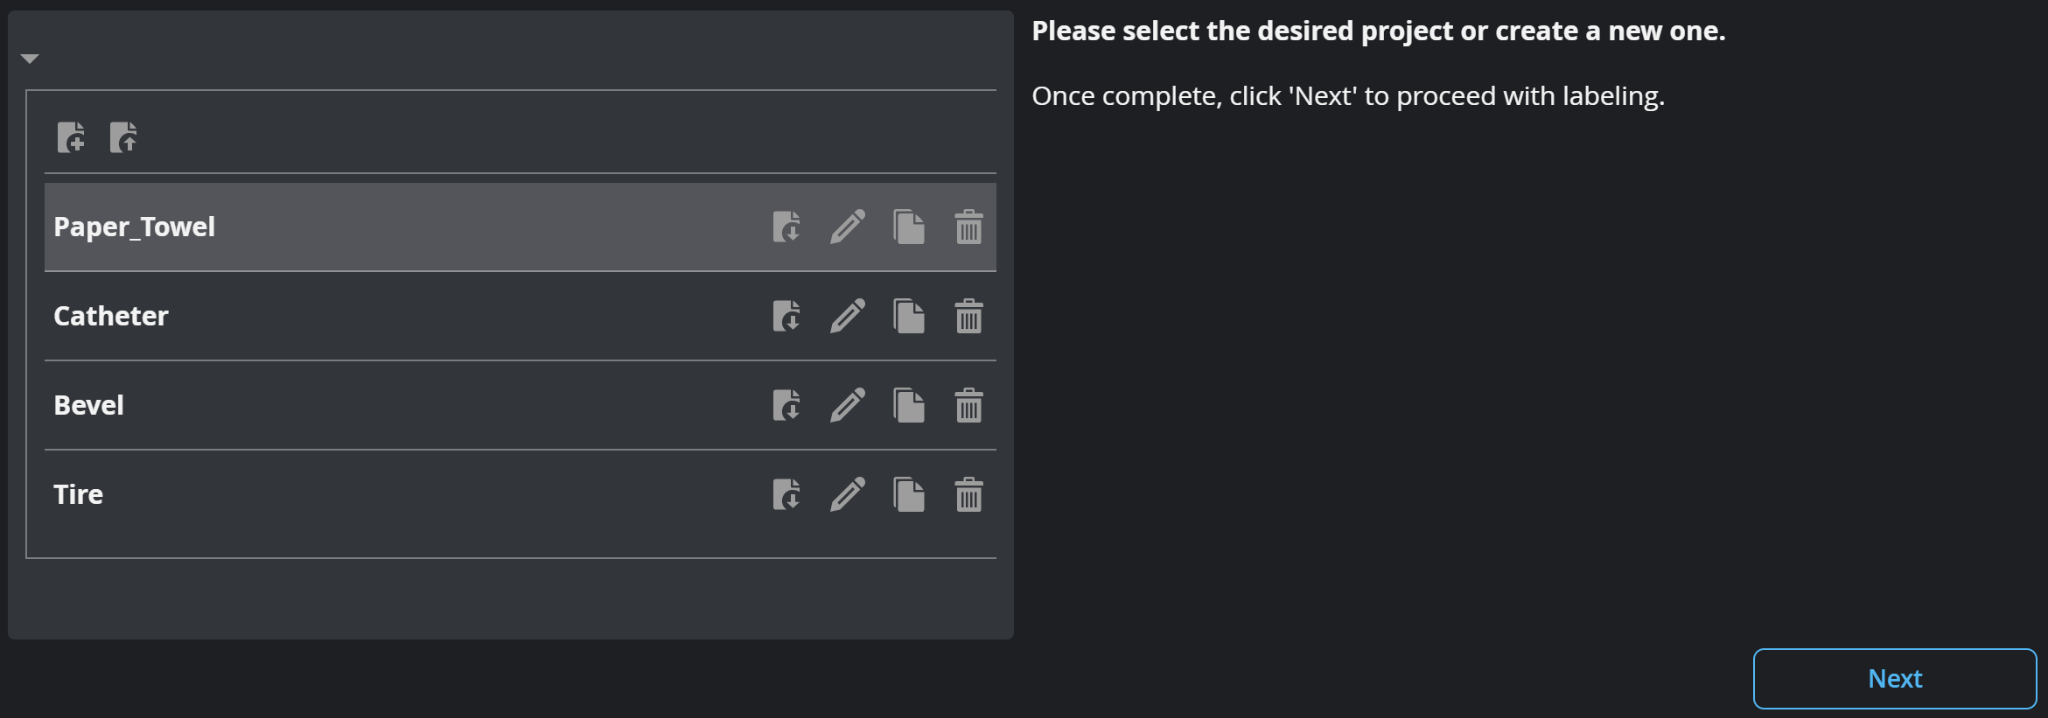This screenshot has height=718, width=2048.
Task: Collapse the project list panel arrow
Action: coord(30,59)
